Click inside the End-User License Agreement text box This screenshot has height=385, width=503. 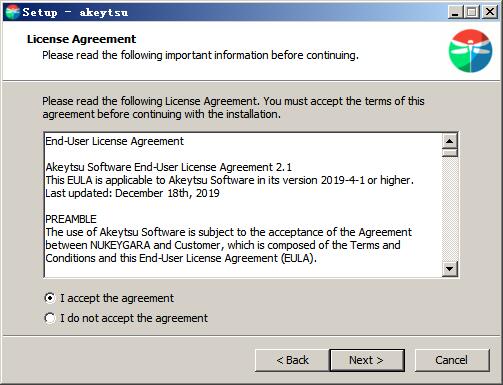click(243, 205)
